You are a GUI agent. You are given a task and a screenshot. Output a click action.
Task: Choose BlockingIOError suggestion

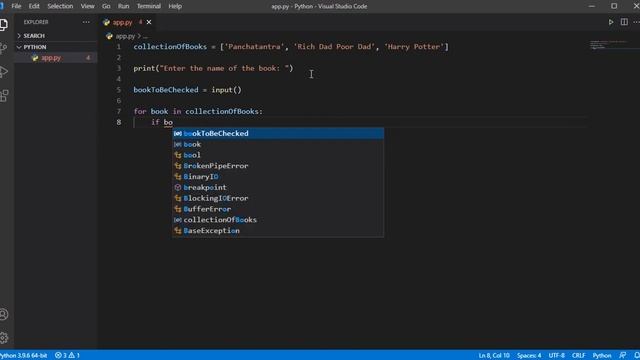pos(278,198)
